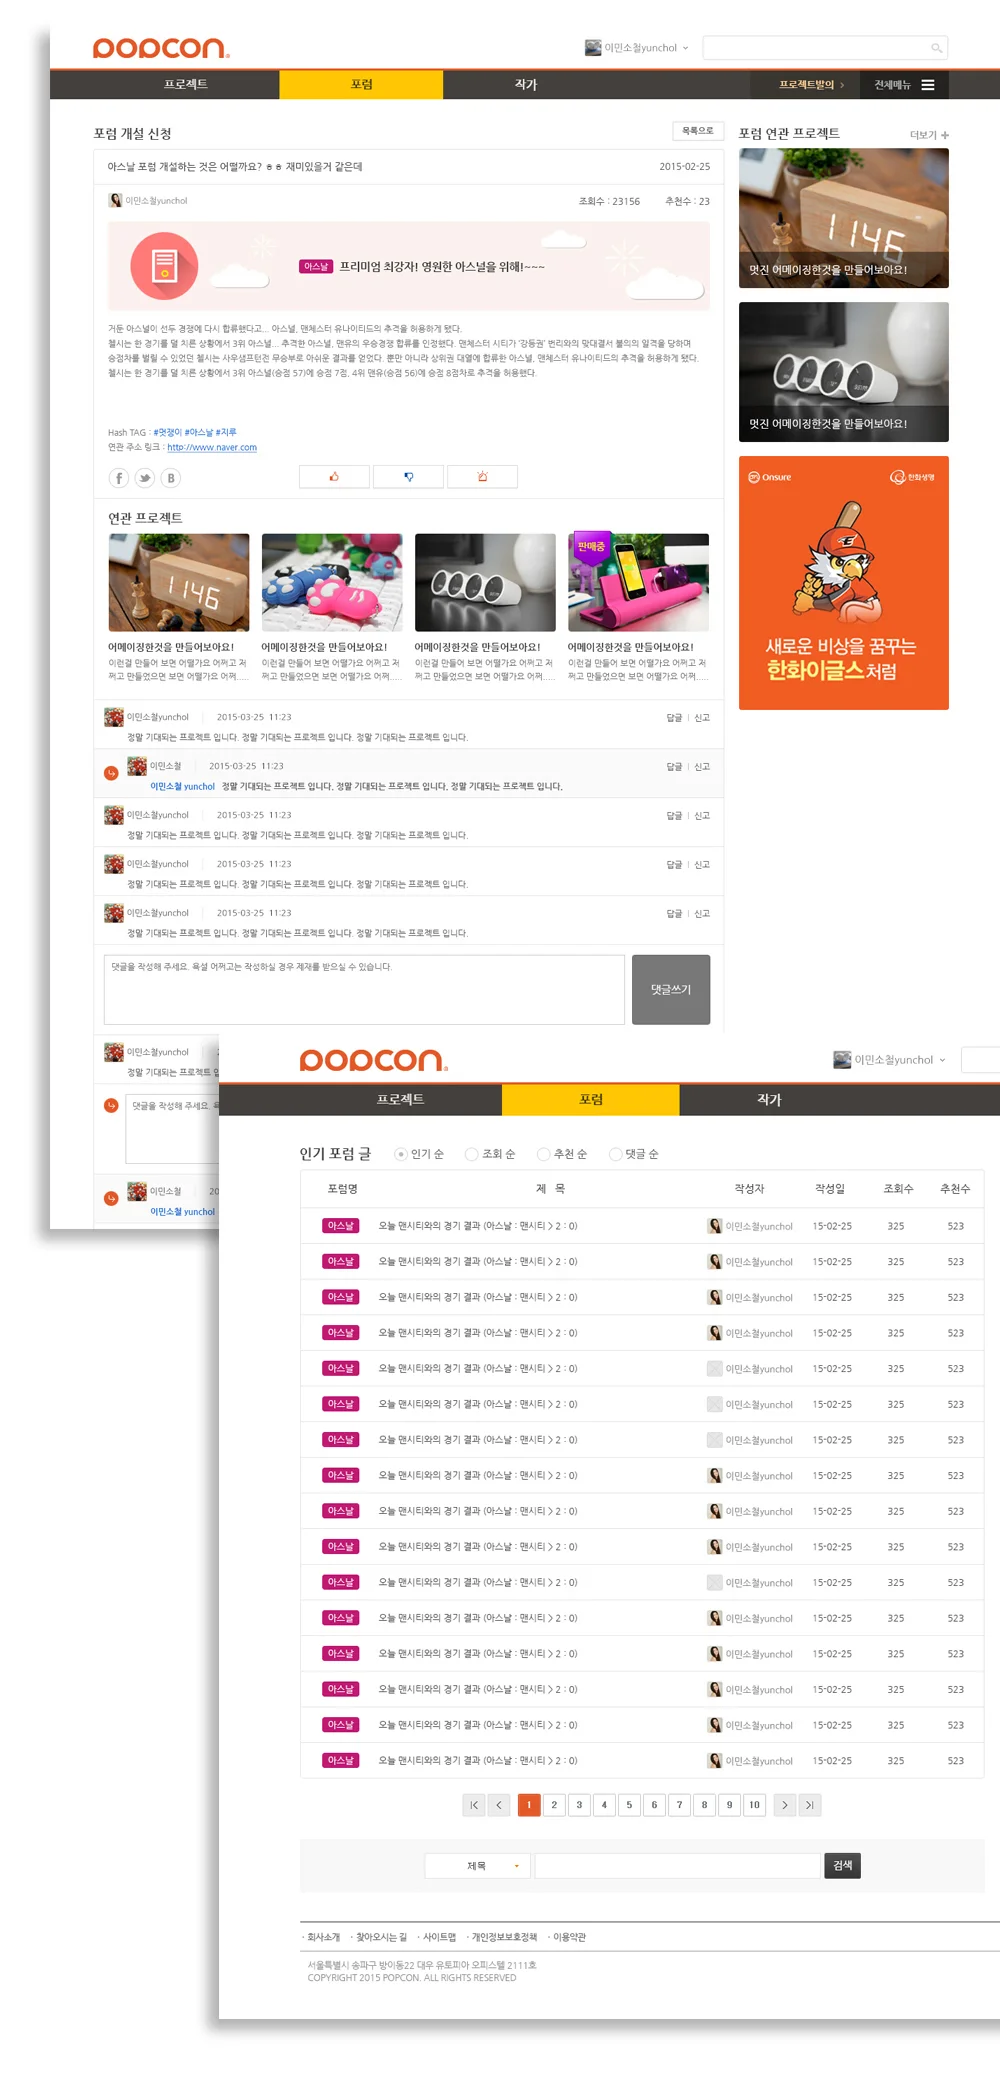Expand the 프로젝트발의 chevron menu
This screenshot has width=1000, height=2088.
tap(842, 85)
